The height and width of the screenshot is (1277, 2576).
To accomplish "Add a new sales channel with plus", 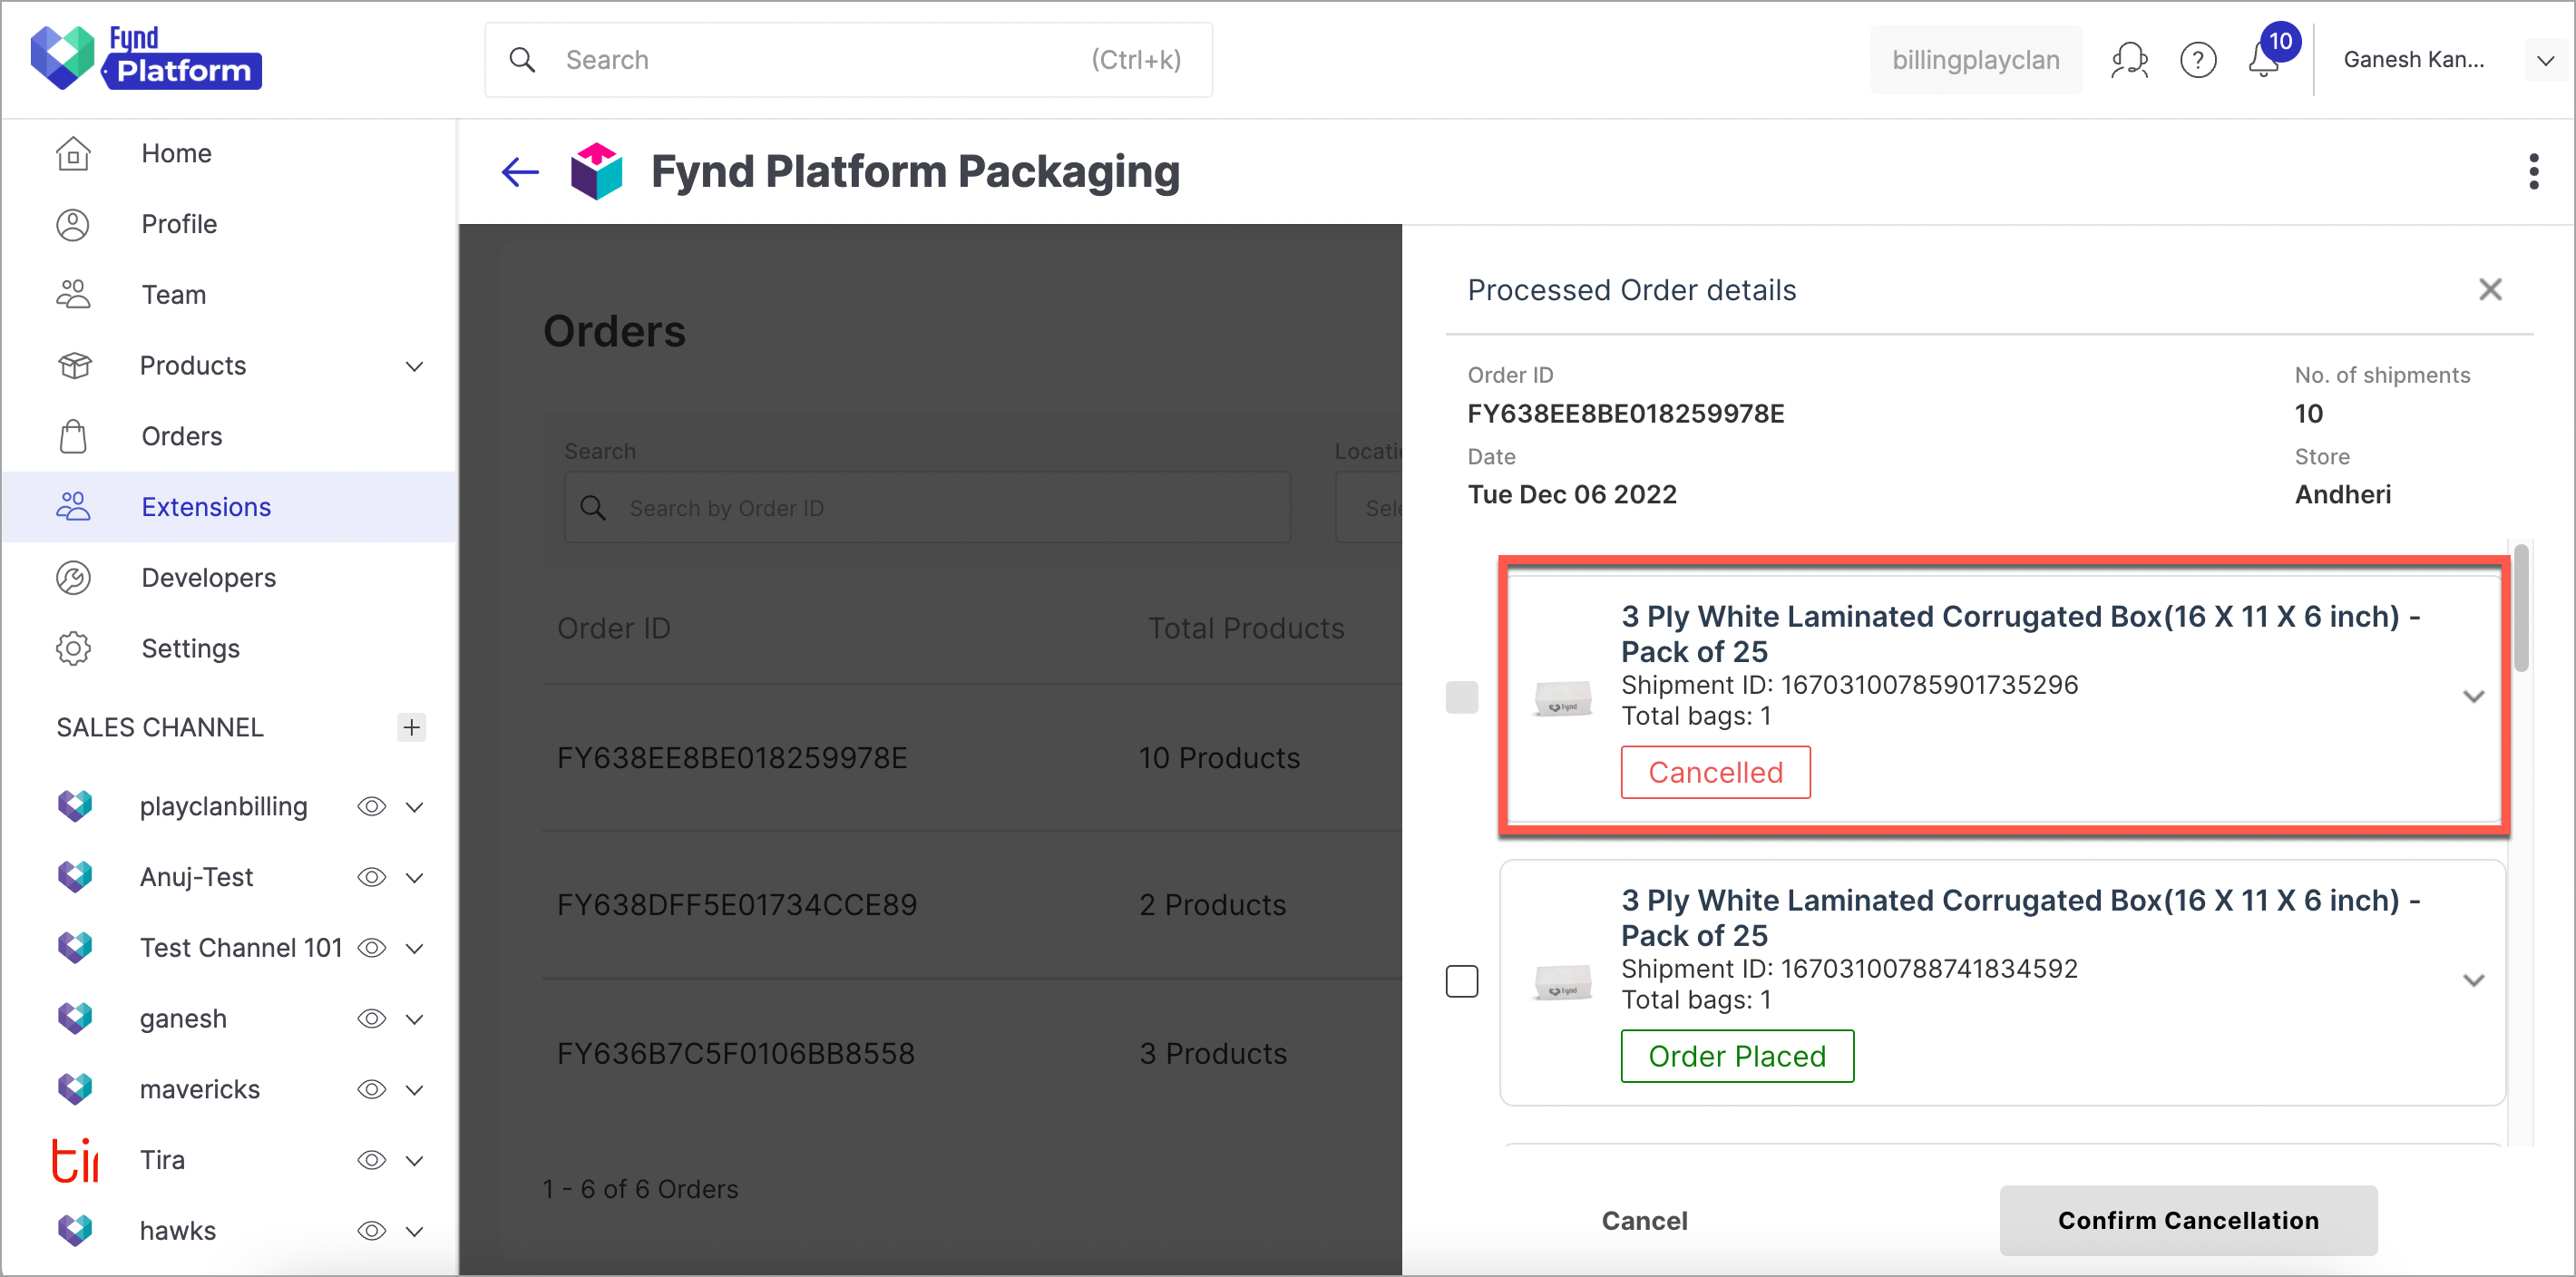I will tap(411, 727).
